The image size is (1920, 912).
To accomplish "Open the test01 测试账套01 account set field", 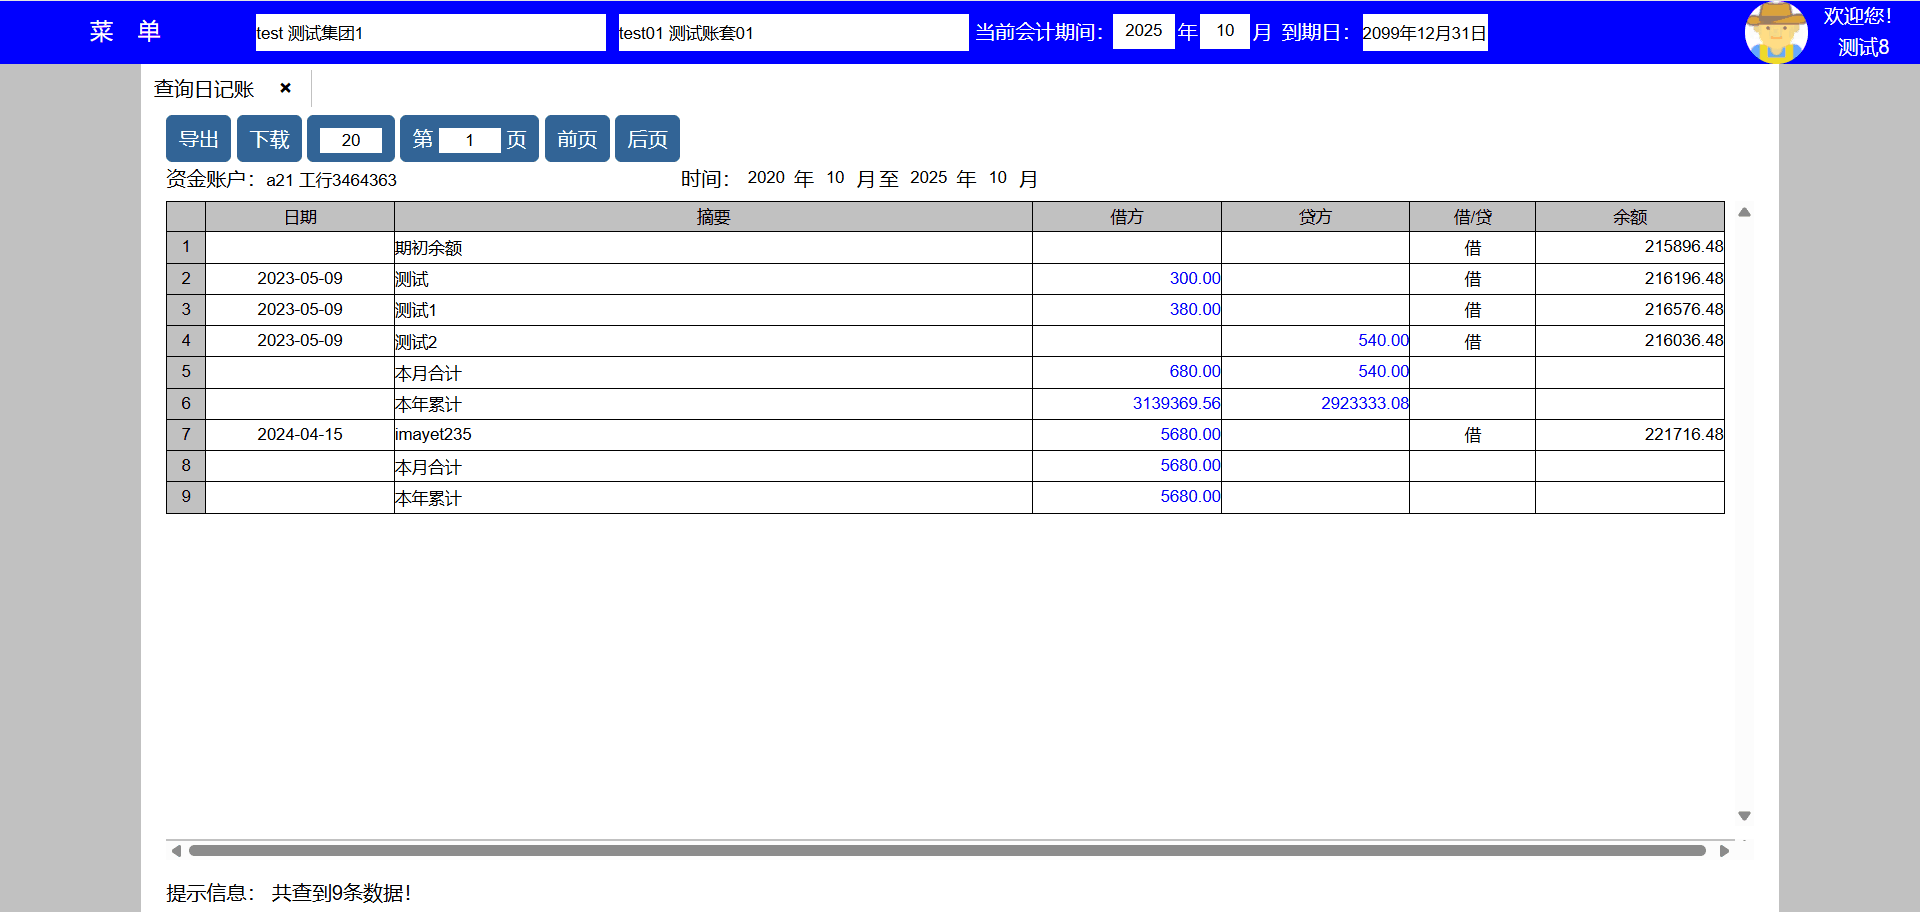I will (x=793, y=33).
